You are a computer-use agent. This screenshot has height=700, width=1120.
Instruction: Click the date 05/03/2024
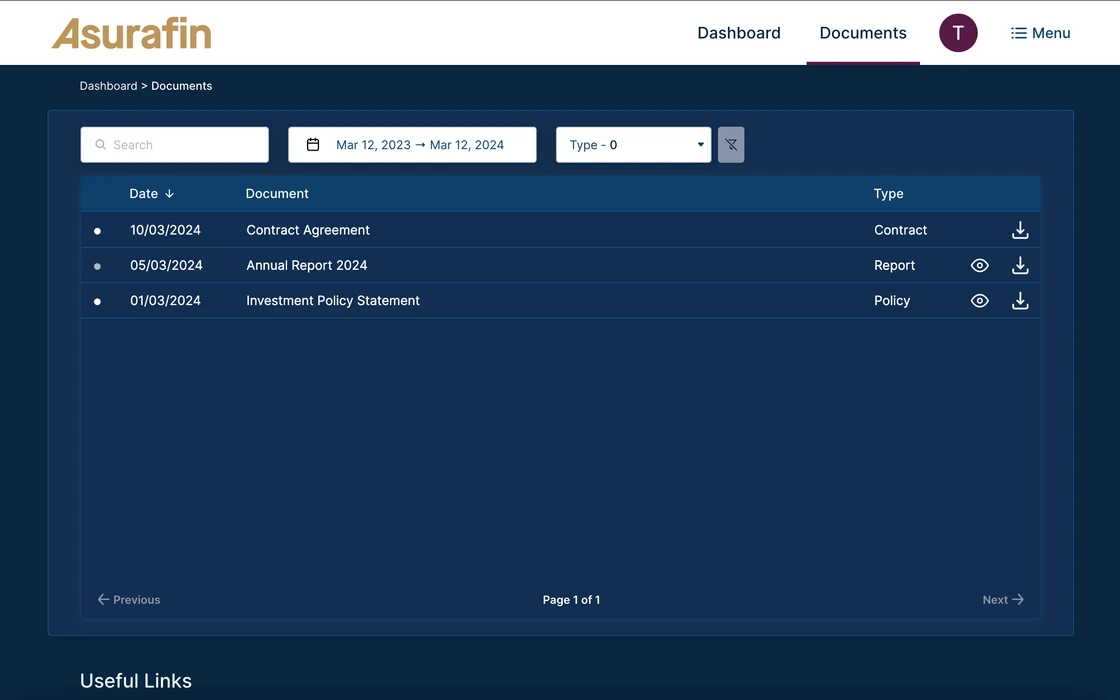point(166,266)
